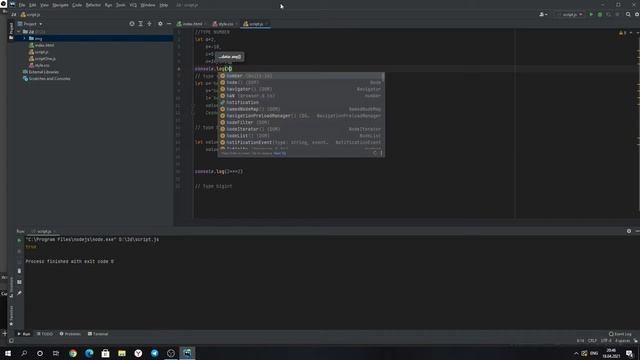The image size is (640, 360).
Task: Open the Tools menu
Action: click(x=120, y=5)
